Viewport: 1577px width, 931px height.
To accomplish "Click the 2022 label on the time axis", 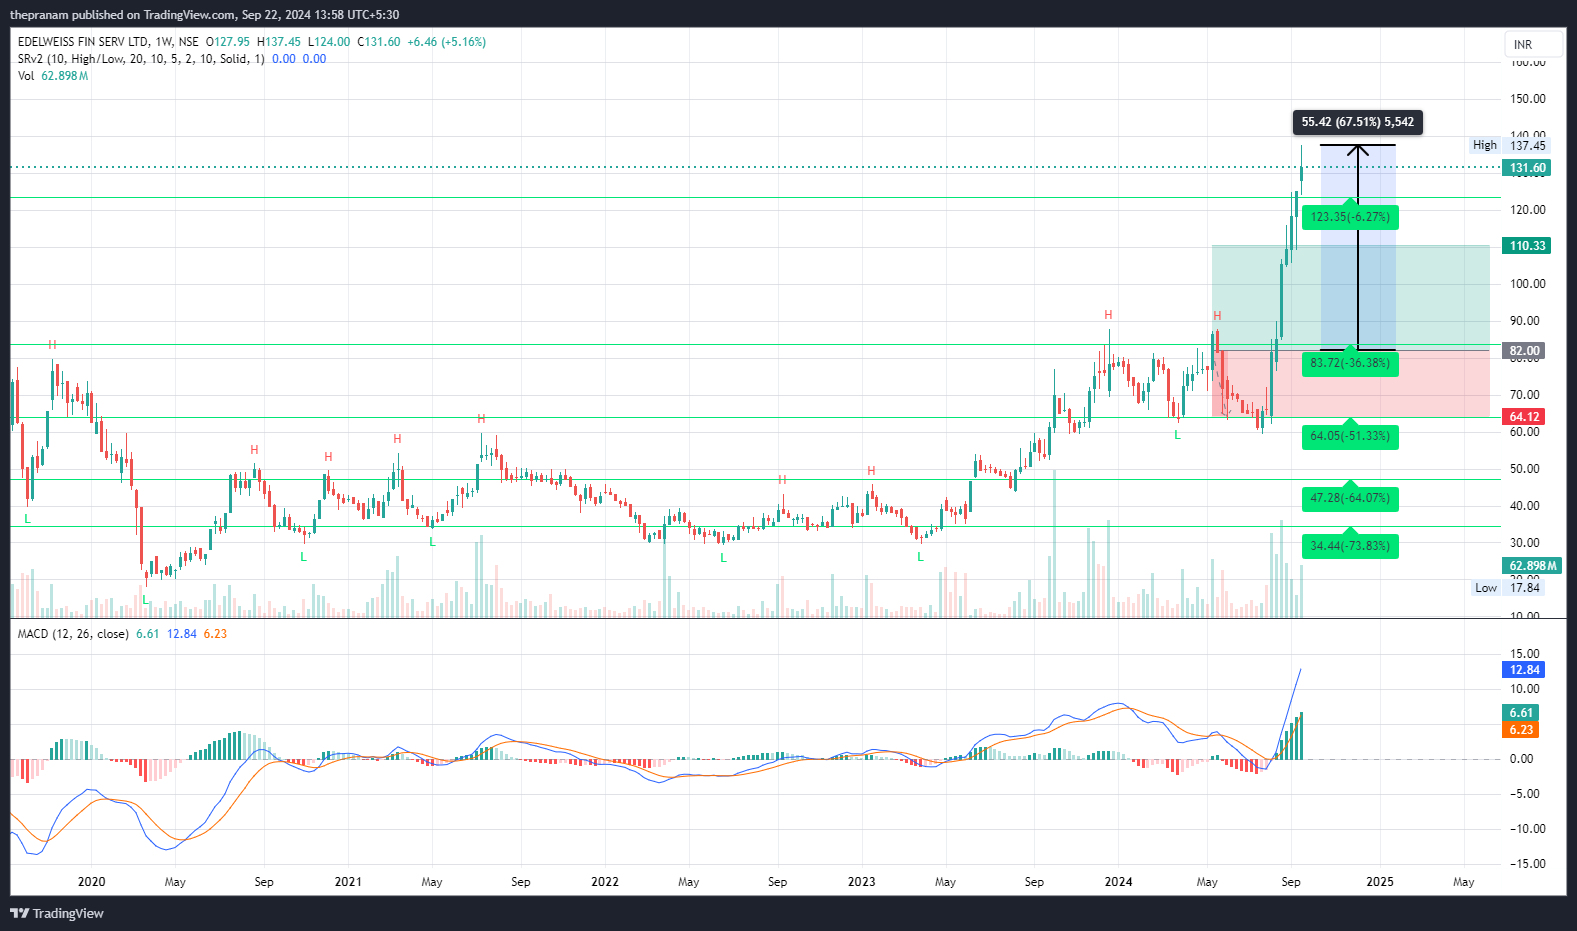I will [605, 882].
